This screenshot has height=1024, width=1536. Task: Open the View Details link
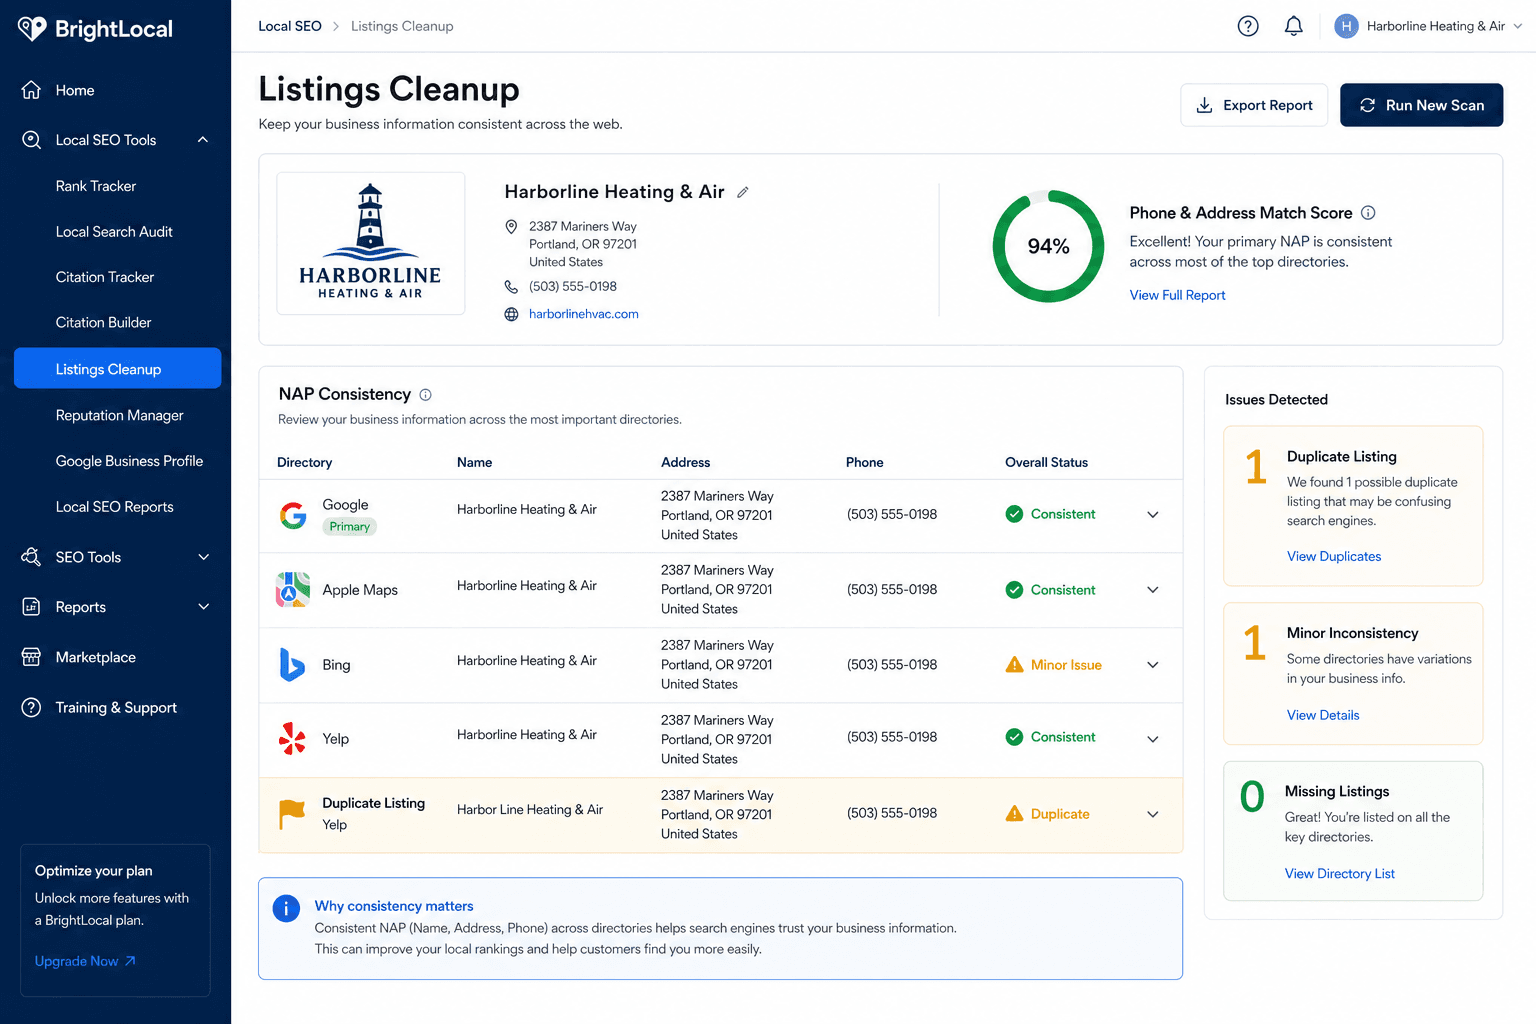pyautogui.click(x=1323, y=715)
